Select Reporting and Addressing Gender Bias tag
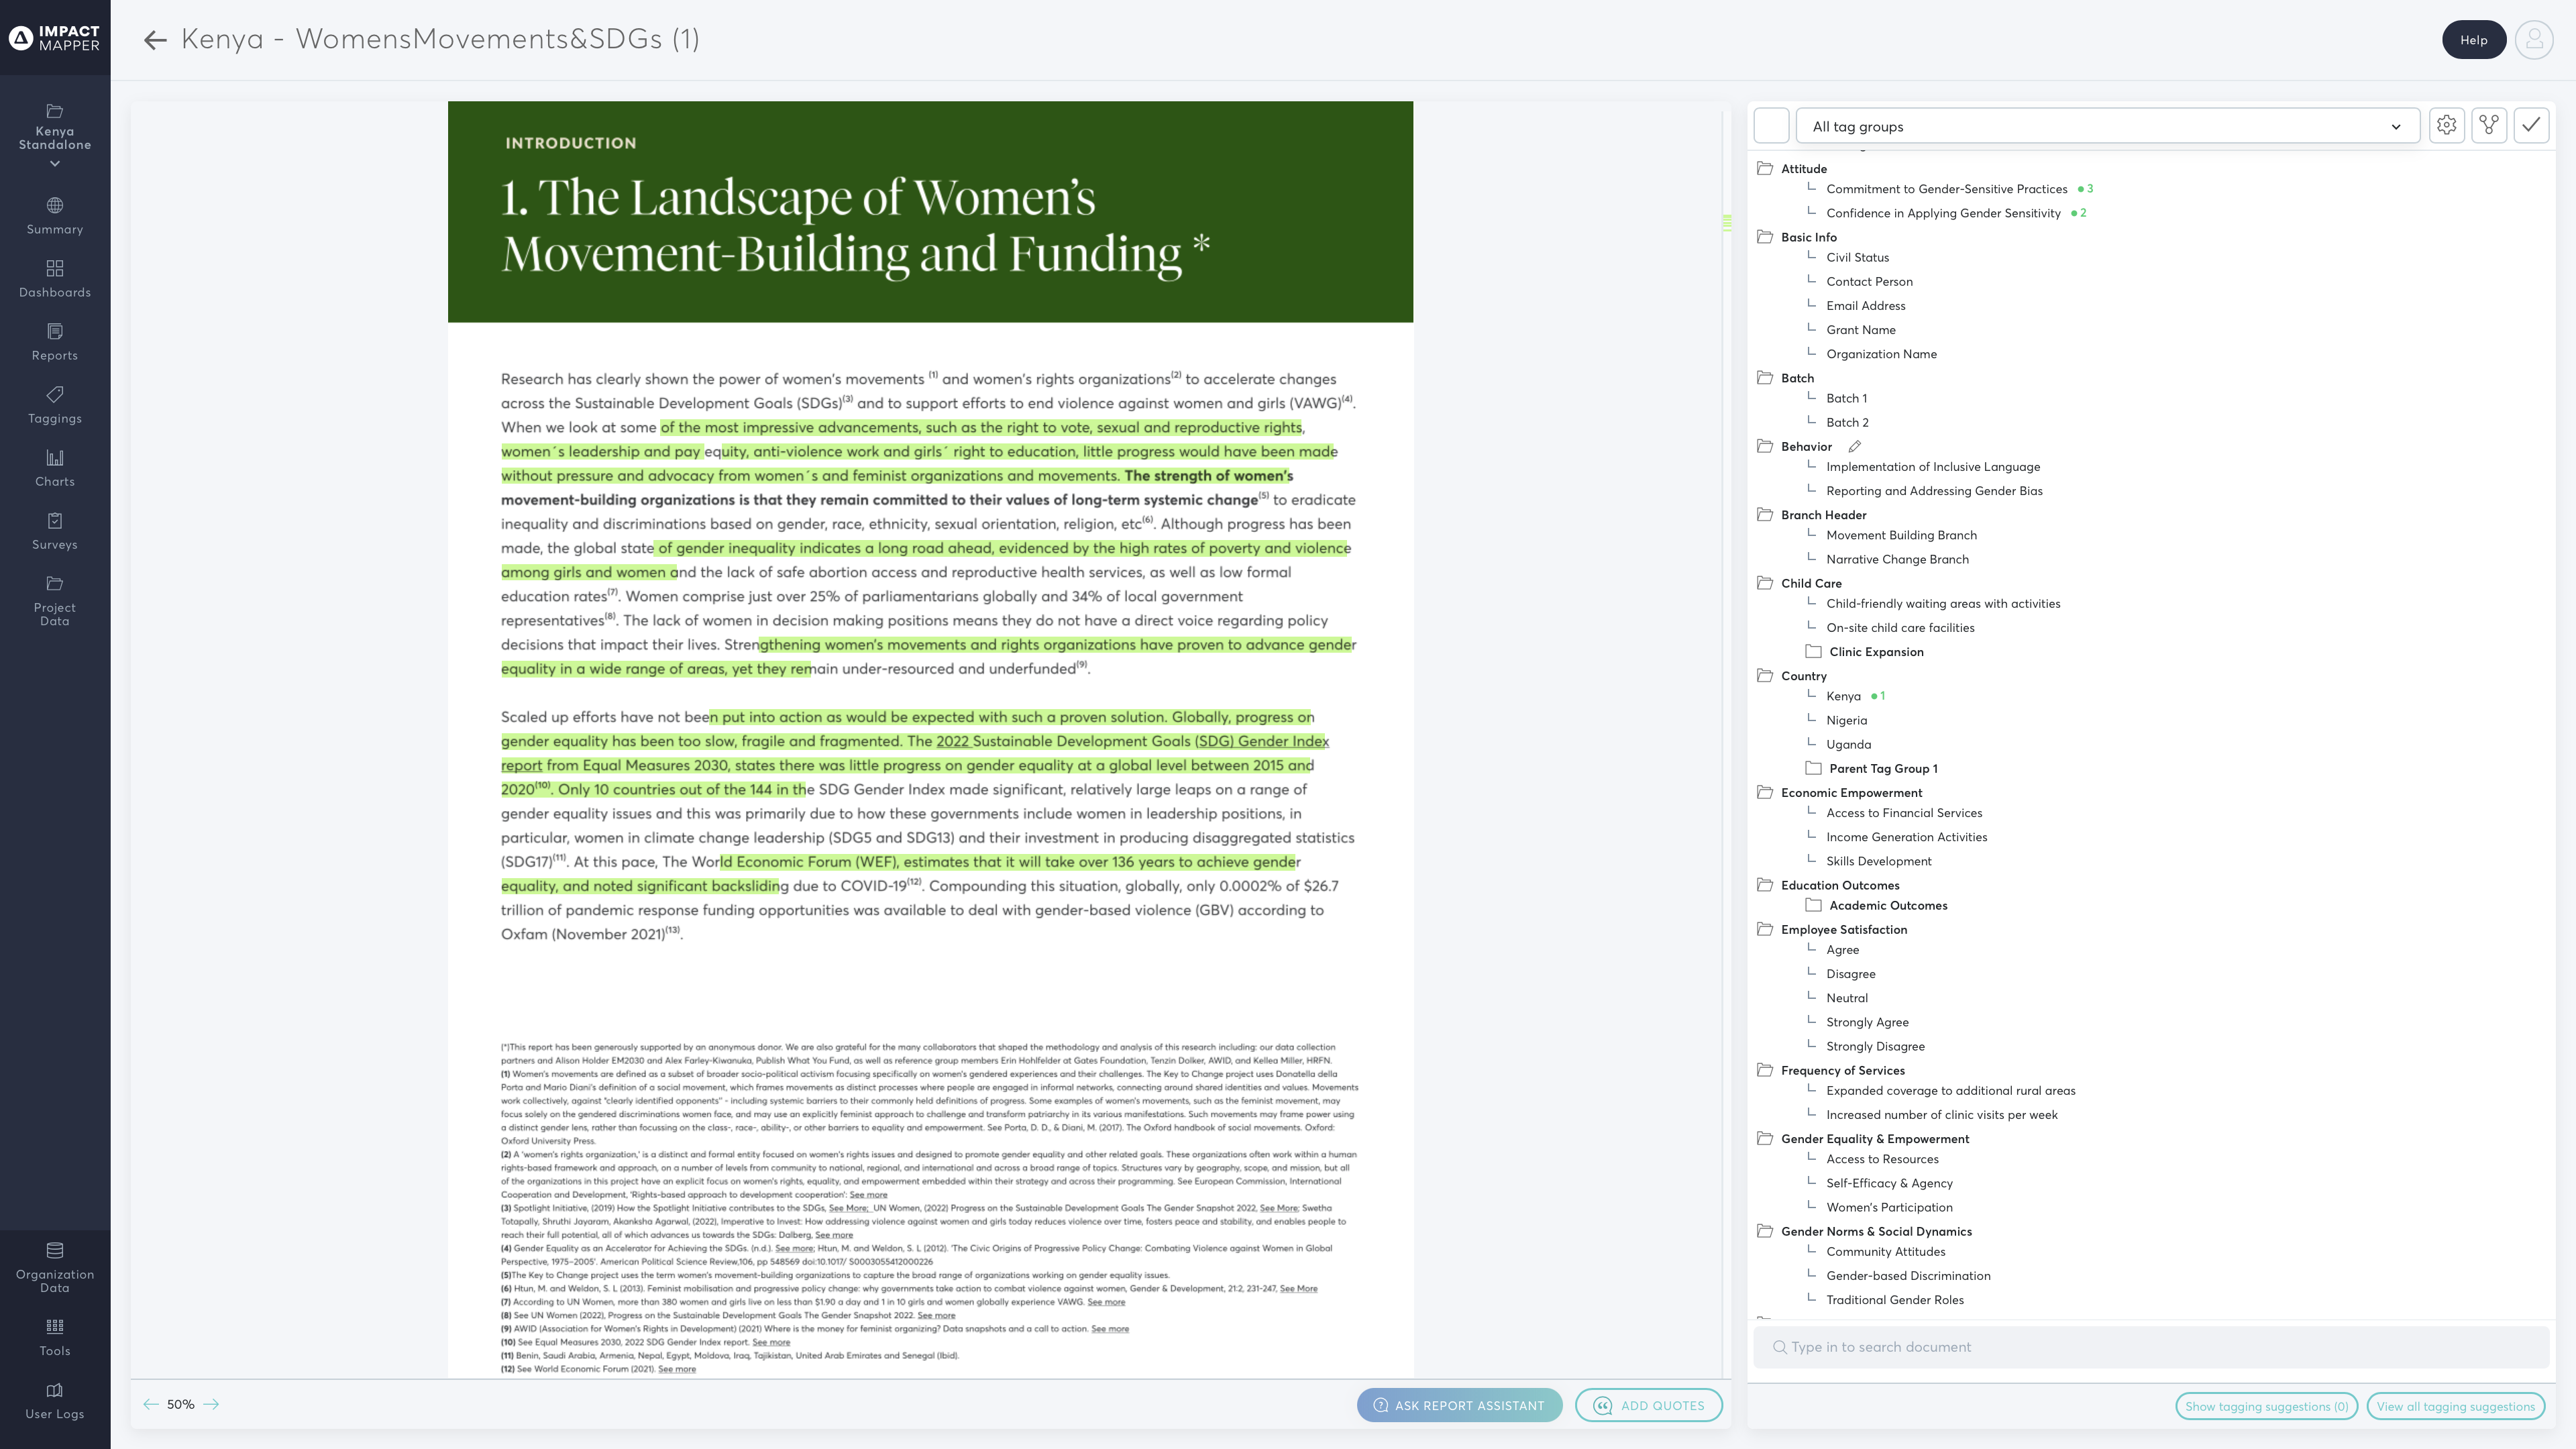2576x1449 pixels. click(x=1934, y=491)
